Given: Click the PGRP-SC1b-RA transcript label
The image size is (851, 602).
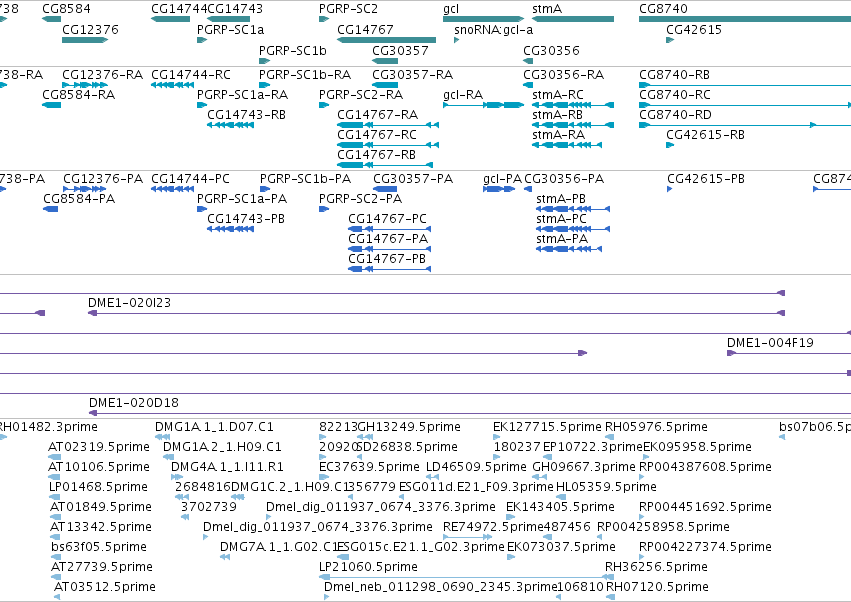Looking at the screenshot, I should pyautogui.click(x=305, y=74).
